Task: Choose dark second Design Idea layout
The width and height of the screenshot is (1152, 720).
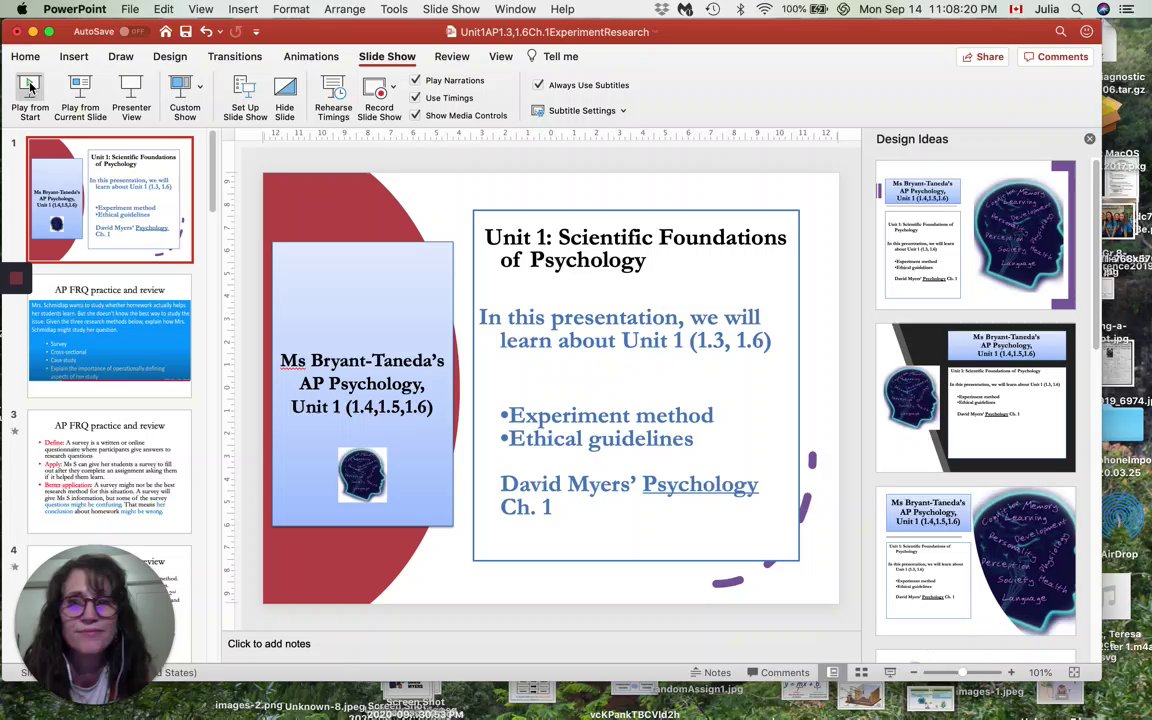Action: click(975, 397)
